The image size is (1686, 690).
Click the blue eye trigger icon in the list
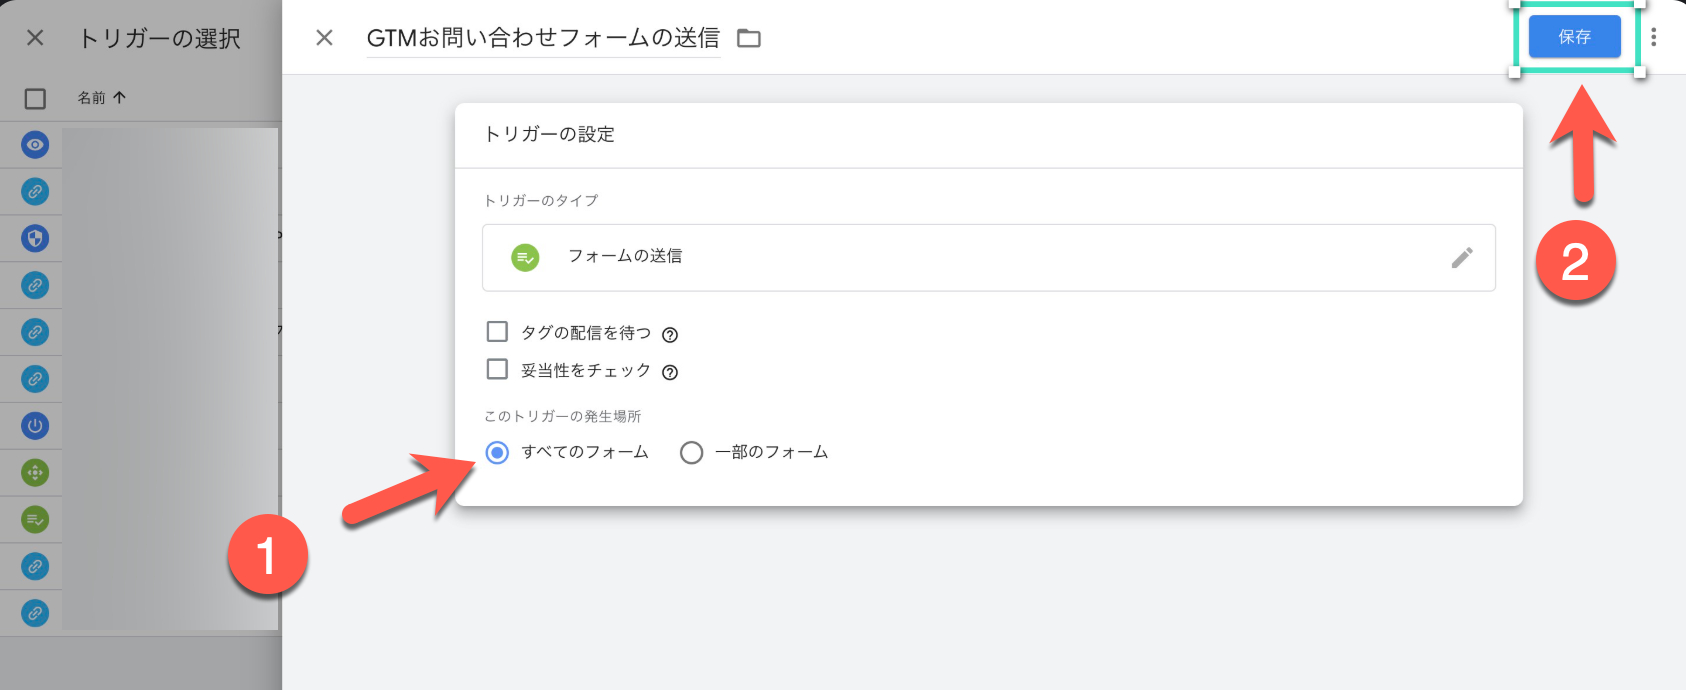35,145
